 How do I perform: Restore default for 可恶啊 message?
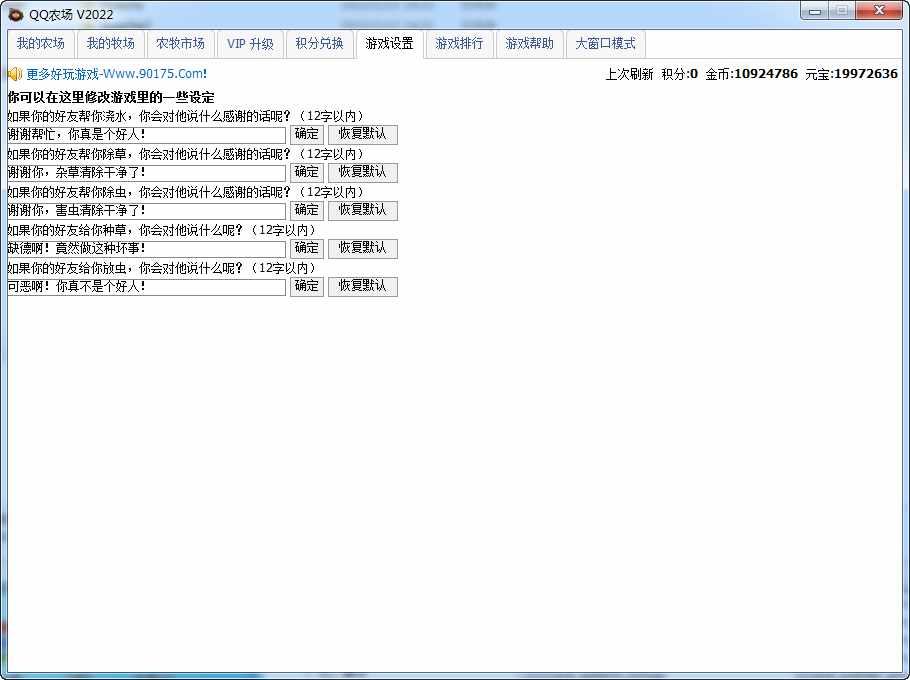(362, 286)
